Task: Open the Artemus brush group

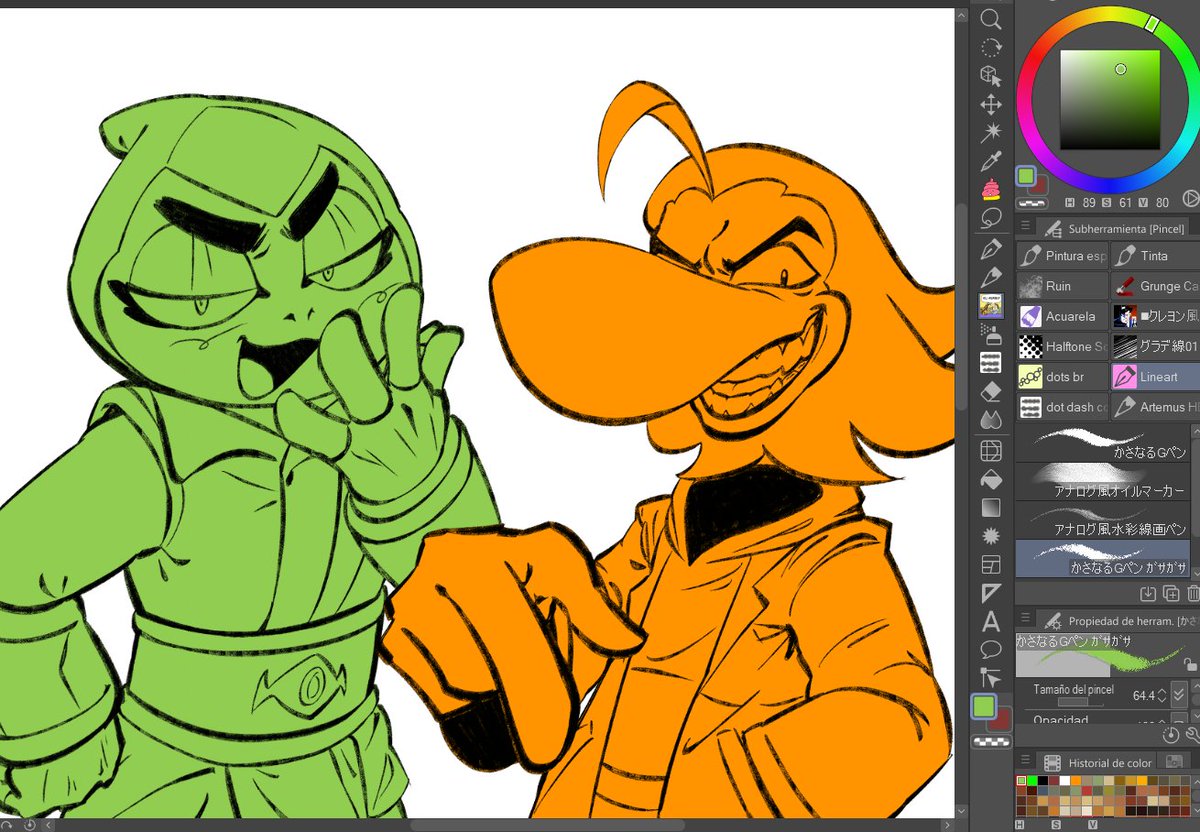Action: coord(1155,407)
